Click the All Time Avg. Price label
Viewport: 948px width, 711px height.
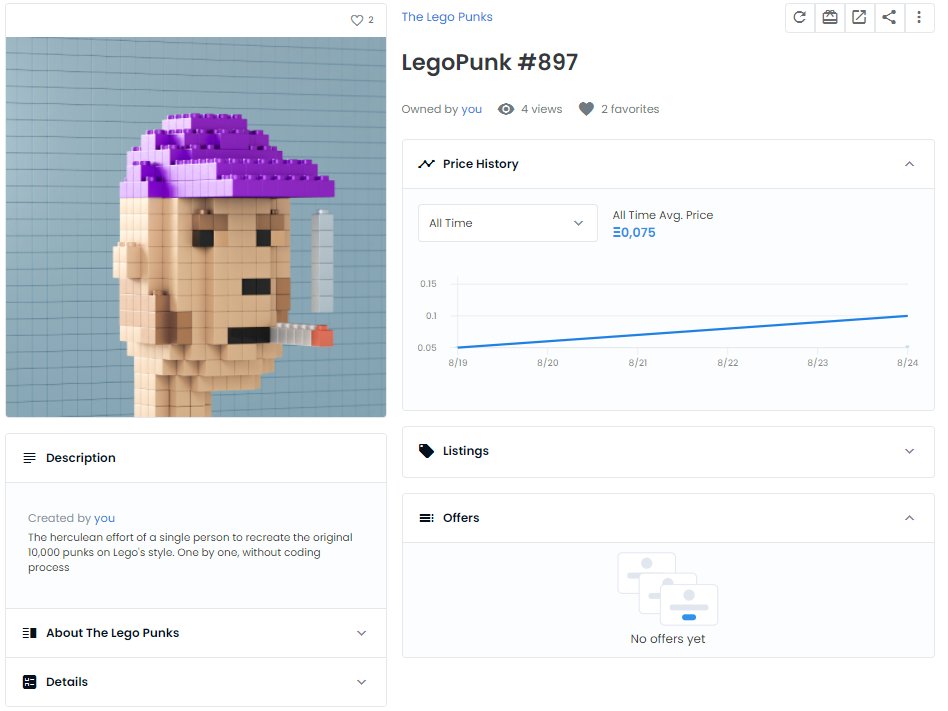(x=663, y=215)
